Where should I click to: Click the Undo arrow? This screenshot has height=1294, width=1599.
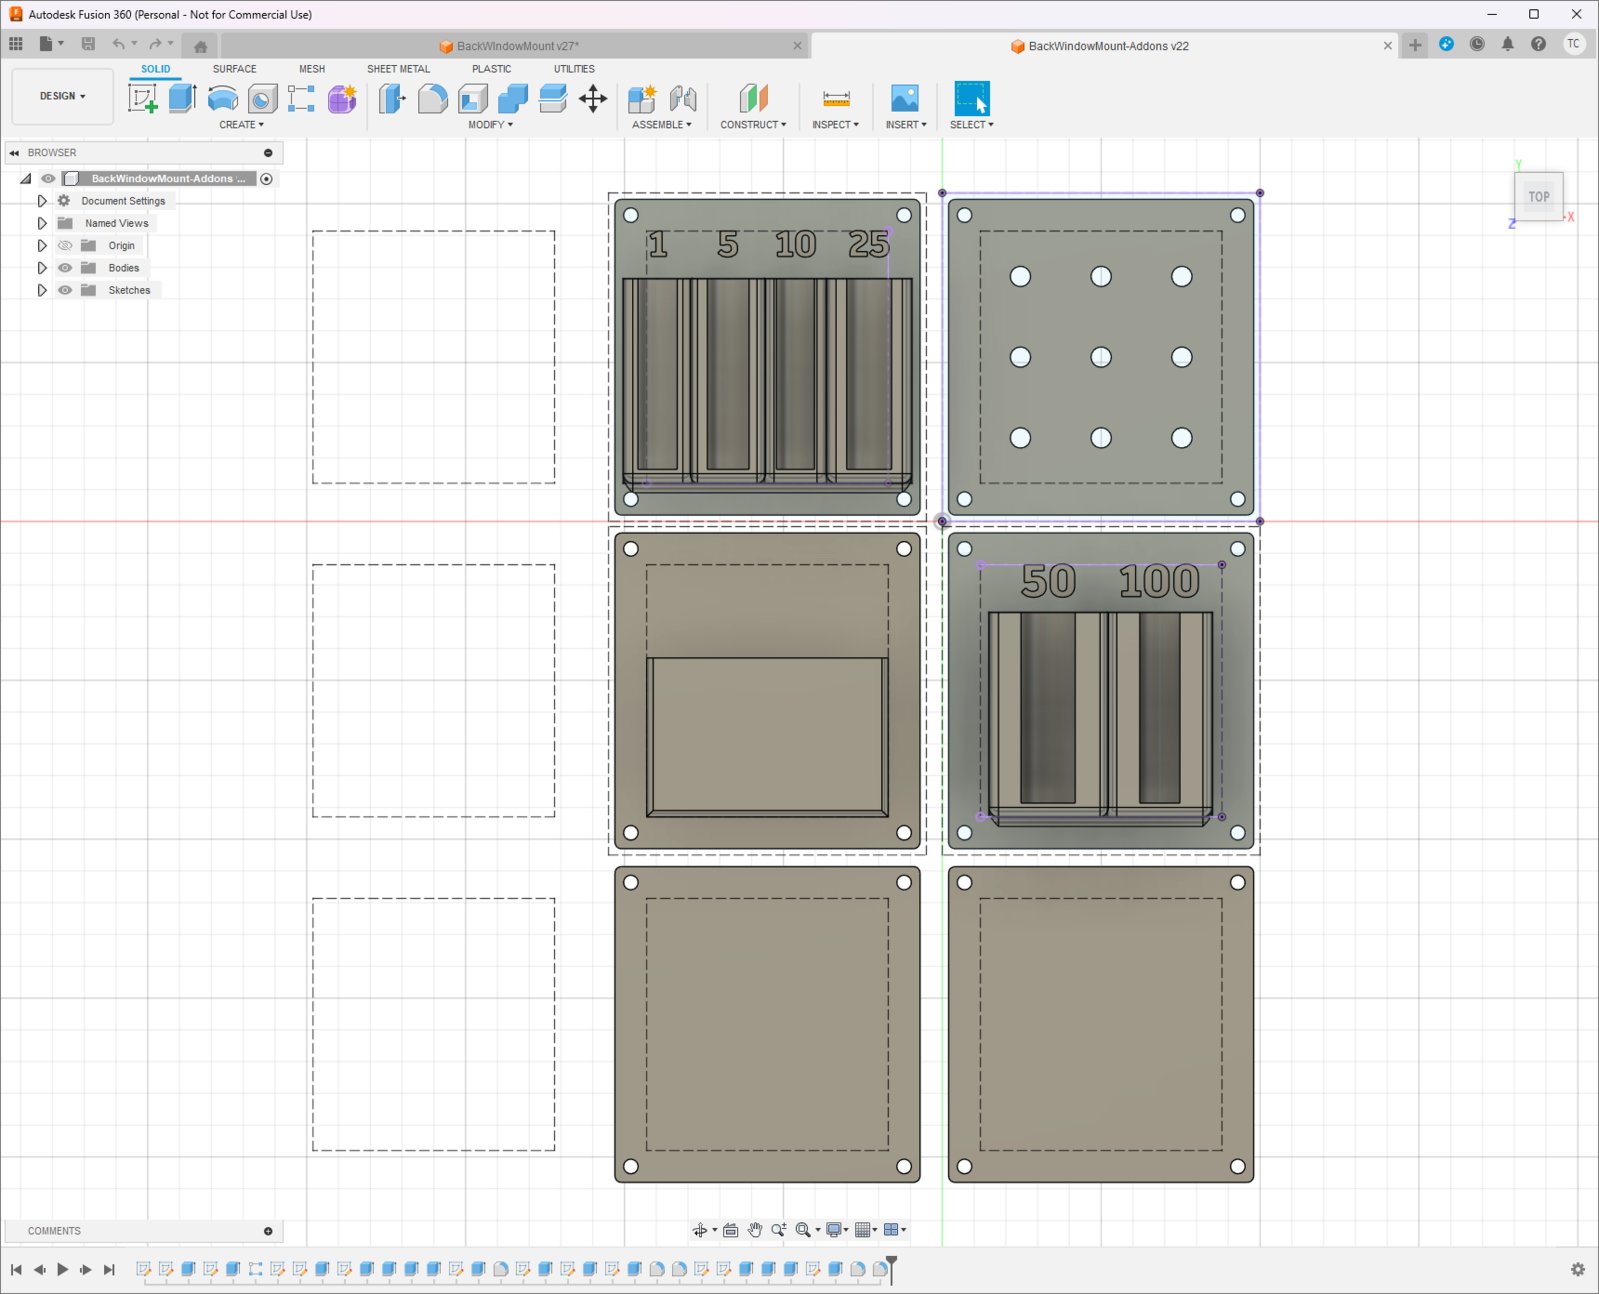click(x=119, y=44)
